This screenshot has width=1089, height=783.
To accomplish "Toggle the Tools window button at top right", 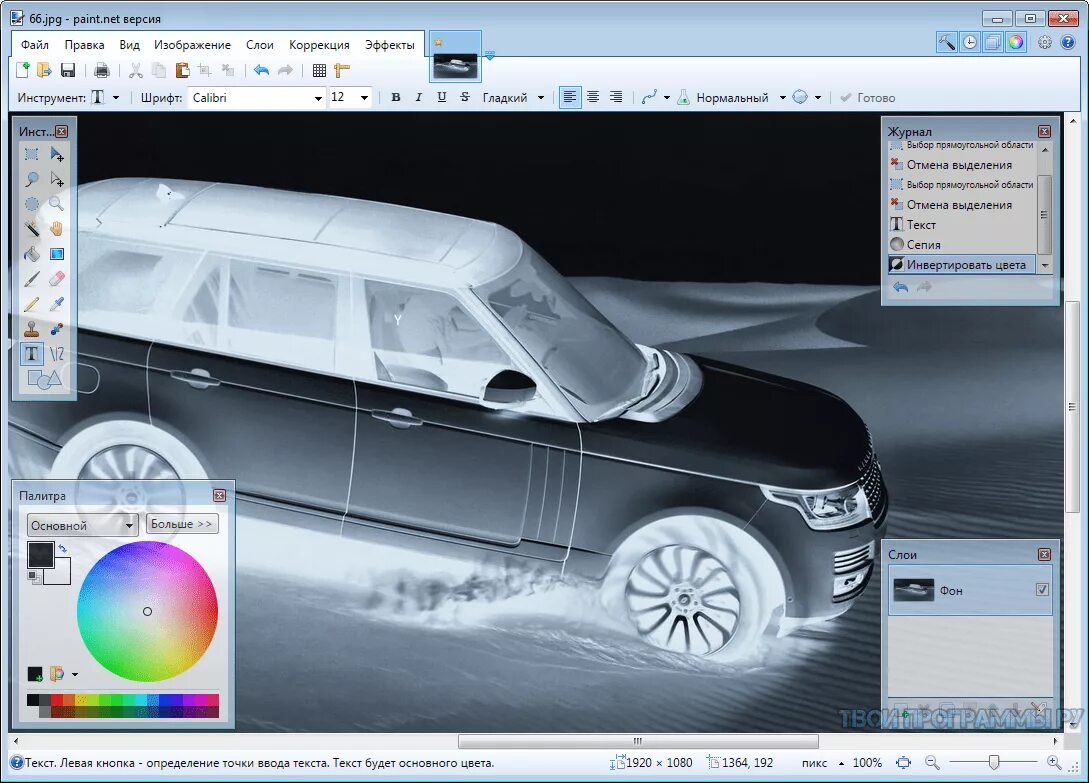I will (947, 42).
